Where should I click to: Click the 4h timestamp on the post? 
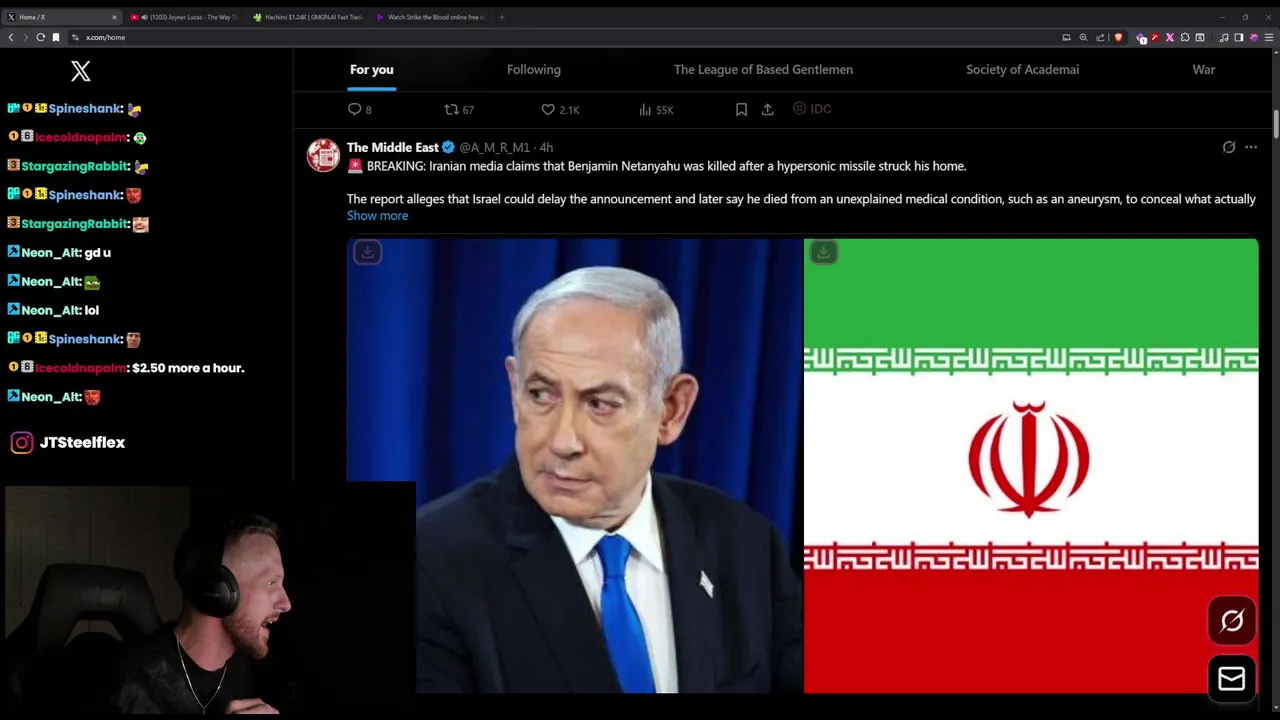point(546,148)
